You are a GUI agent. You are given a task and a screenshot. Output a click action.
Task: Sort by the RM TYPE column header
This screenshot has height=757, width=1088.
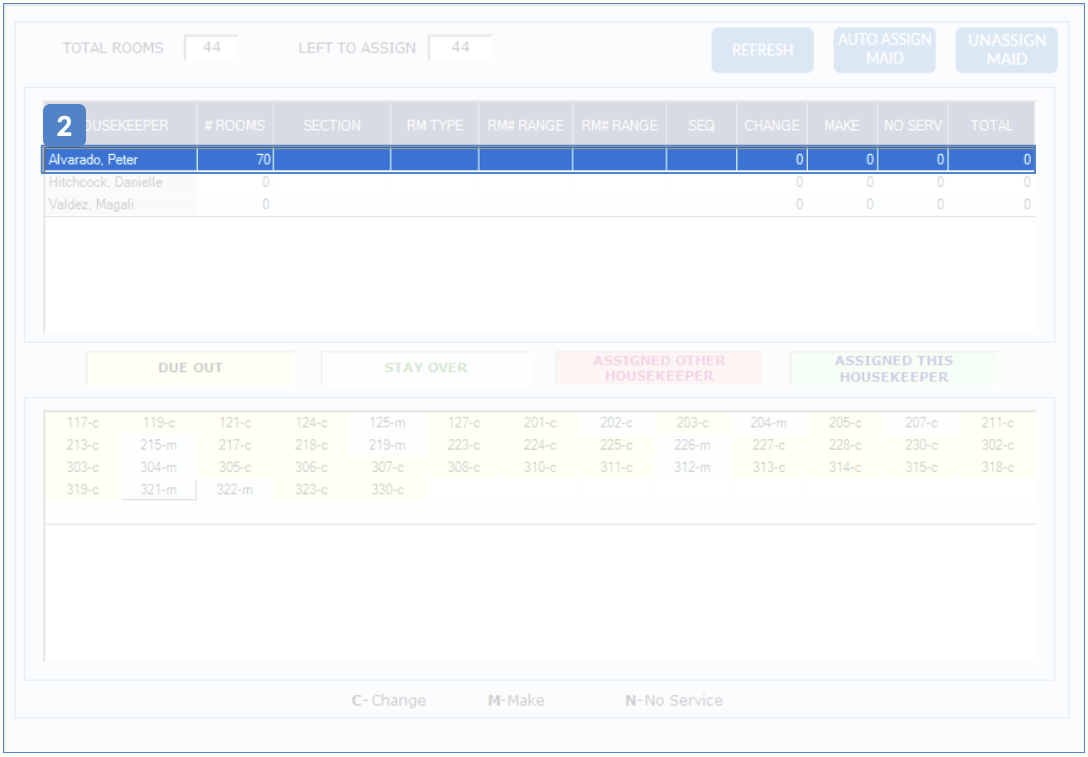(x=434, y=126)
